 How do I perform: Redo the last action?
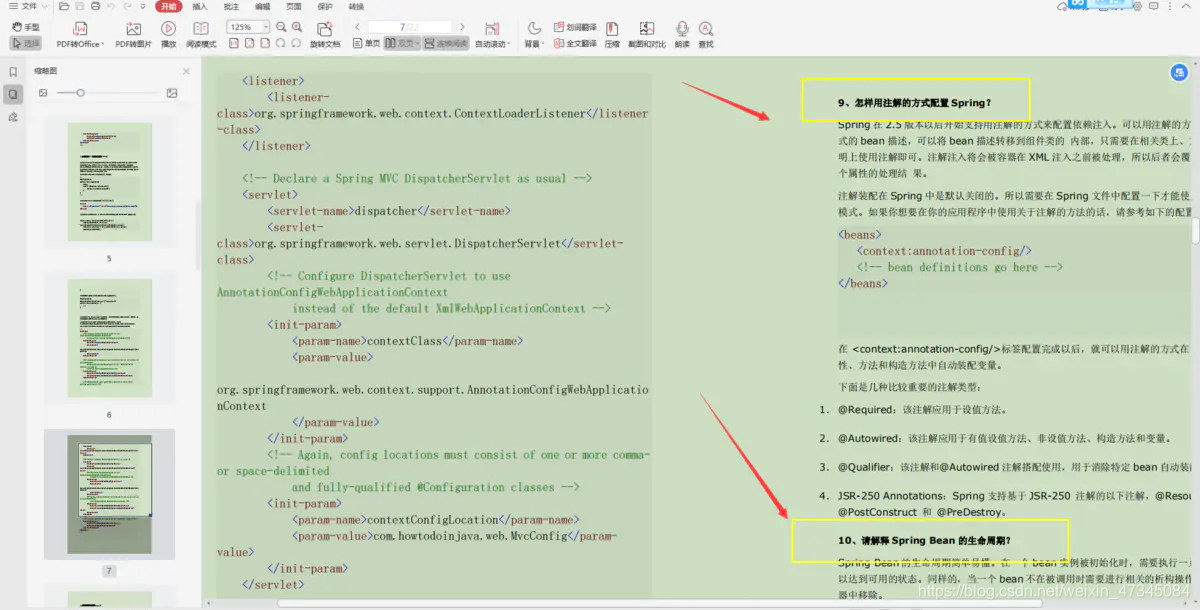tap(127, 6)
